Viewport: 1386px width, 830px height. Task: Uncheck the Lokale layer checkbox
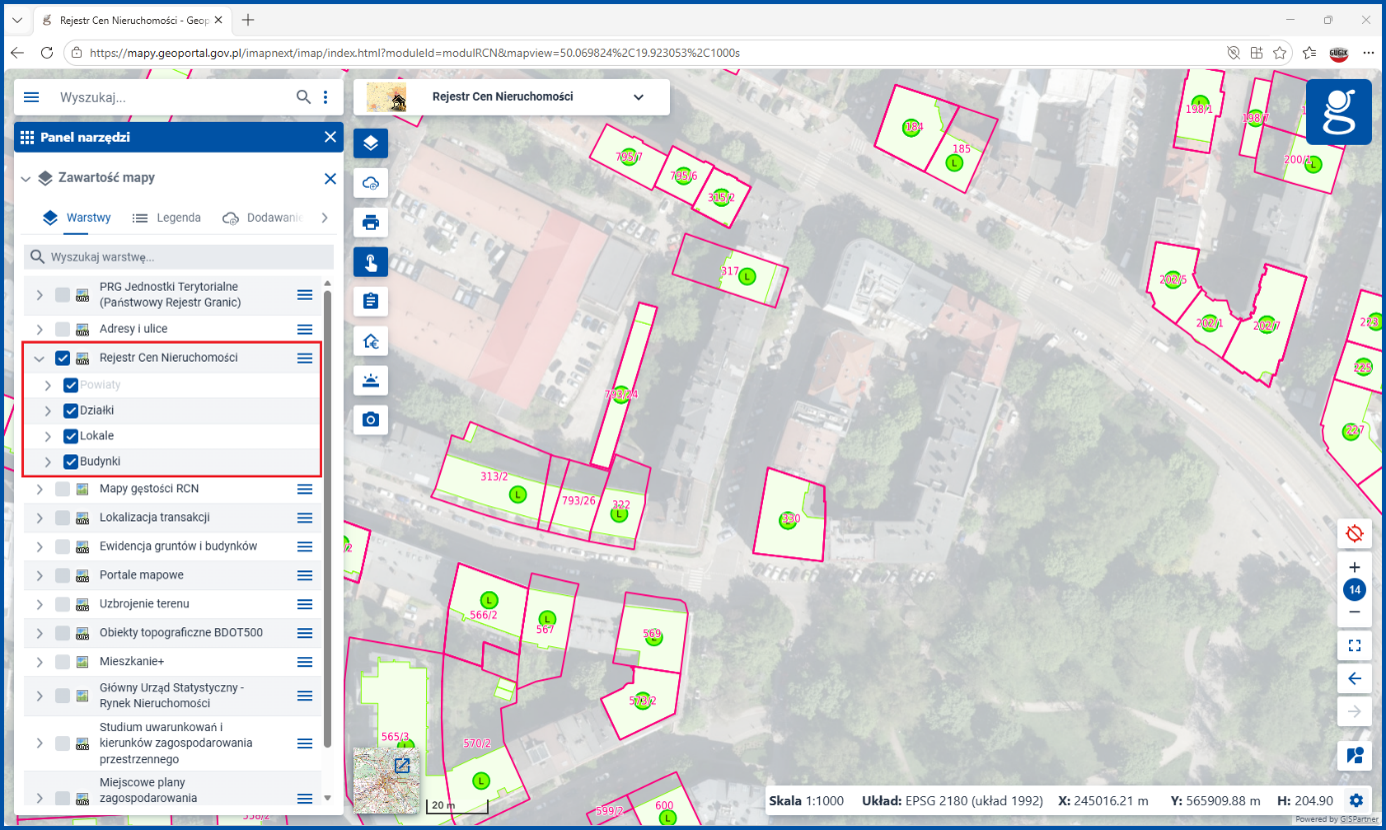71,436
